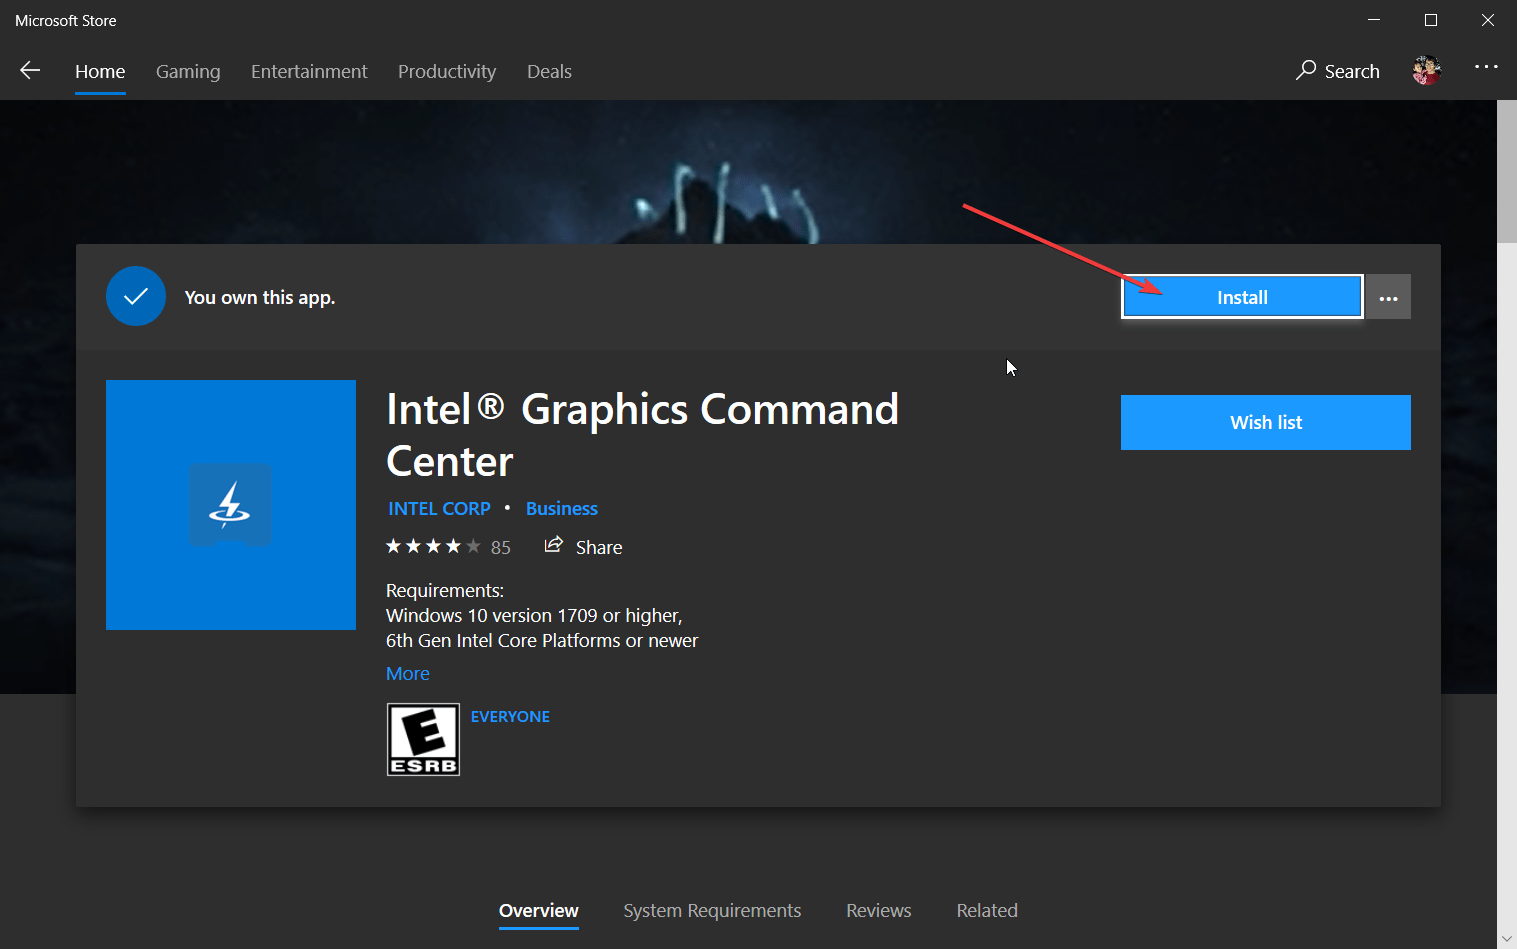Open the See more ellipsis menu
1517x949 pixels.
pos(1486,66)
